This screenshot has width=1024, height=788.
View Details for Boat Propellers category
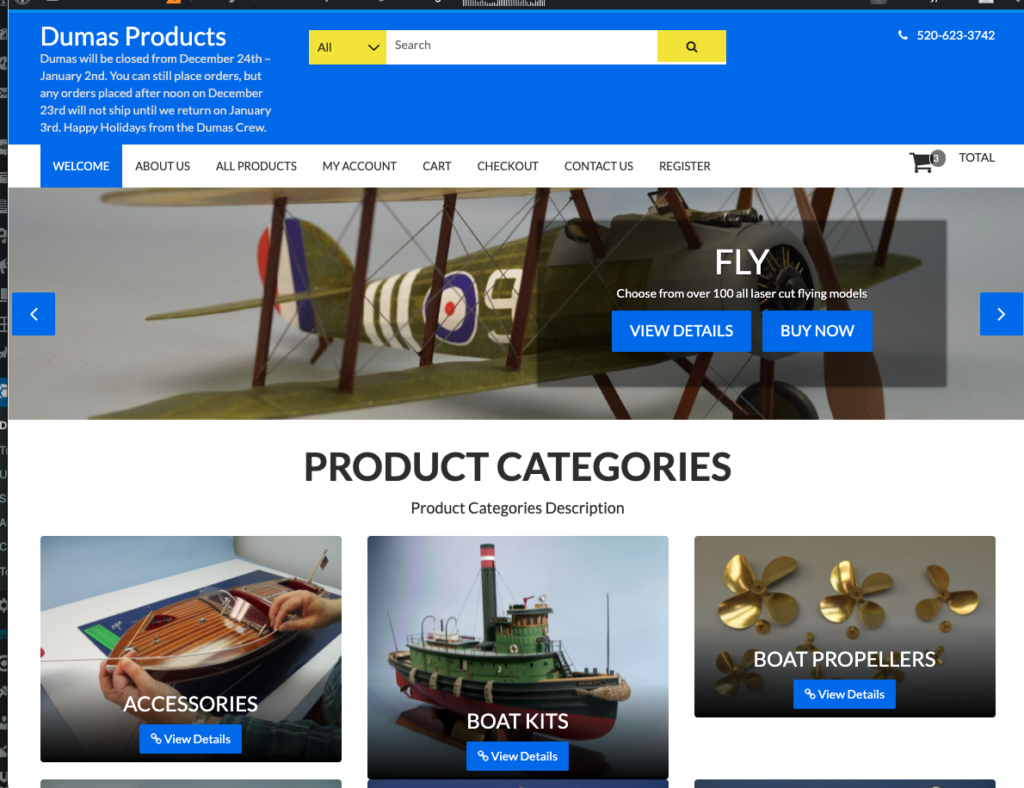[x=844, y=694]
